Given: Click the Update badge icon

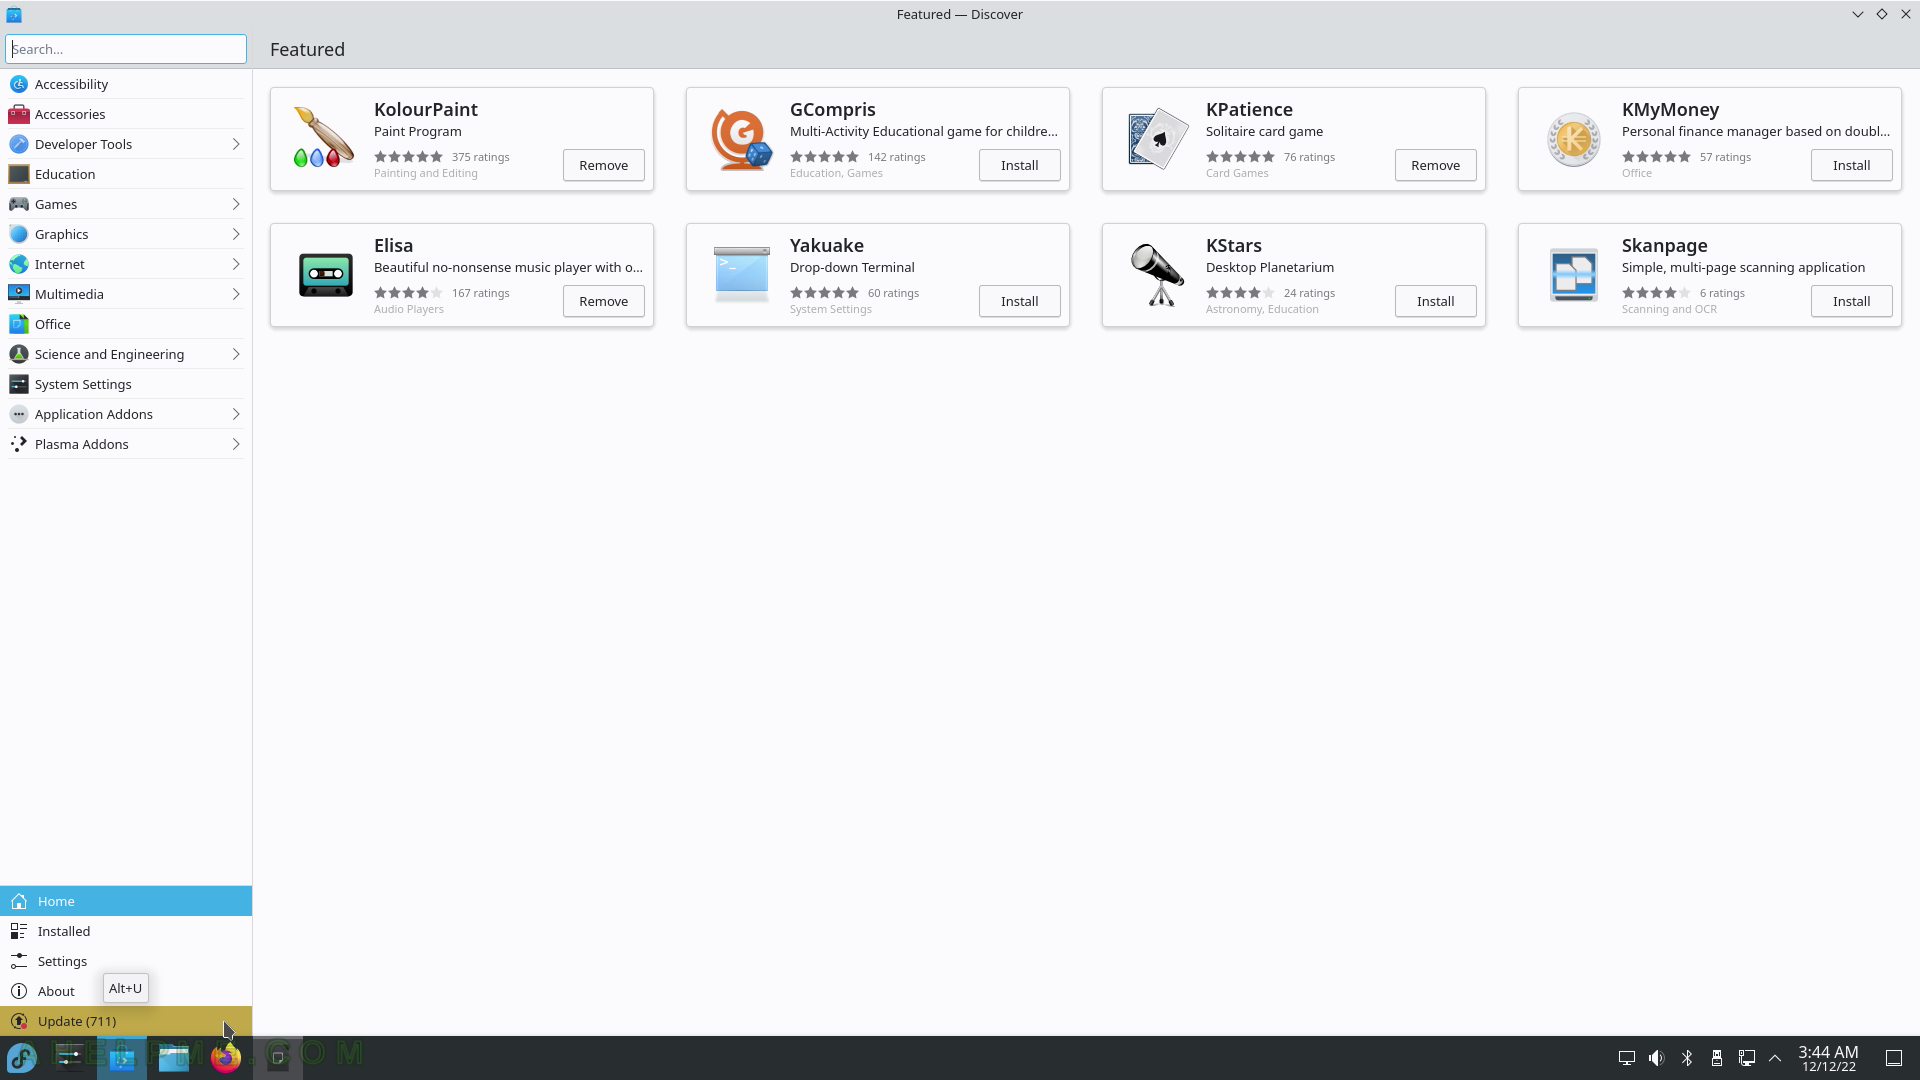Looking at the screenshot, I should pyautogui.click(x=18, y=1021).
